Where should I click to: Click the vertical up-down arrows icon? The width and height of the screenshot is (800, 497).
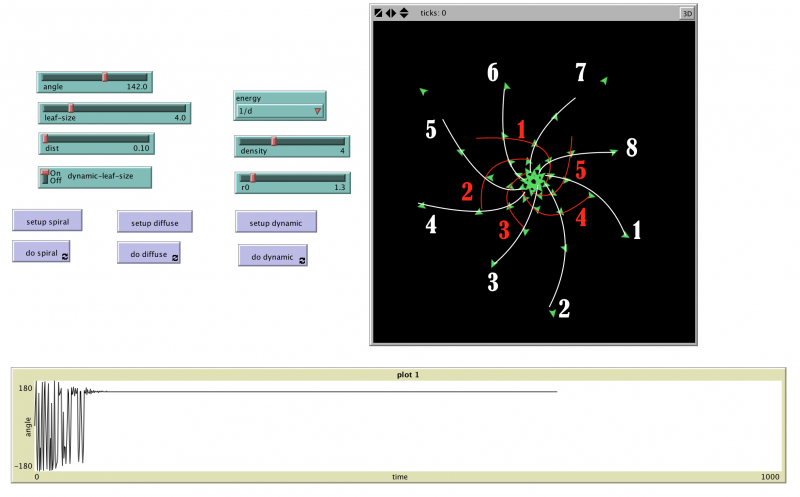pyautogui.click(x=404, y=13)
